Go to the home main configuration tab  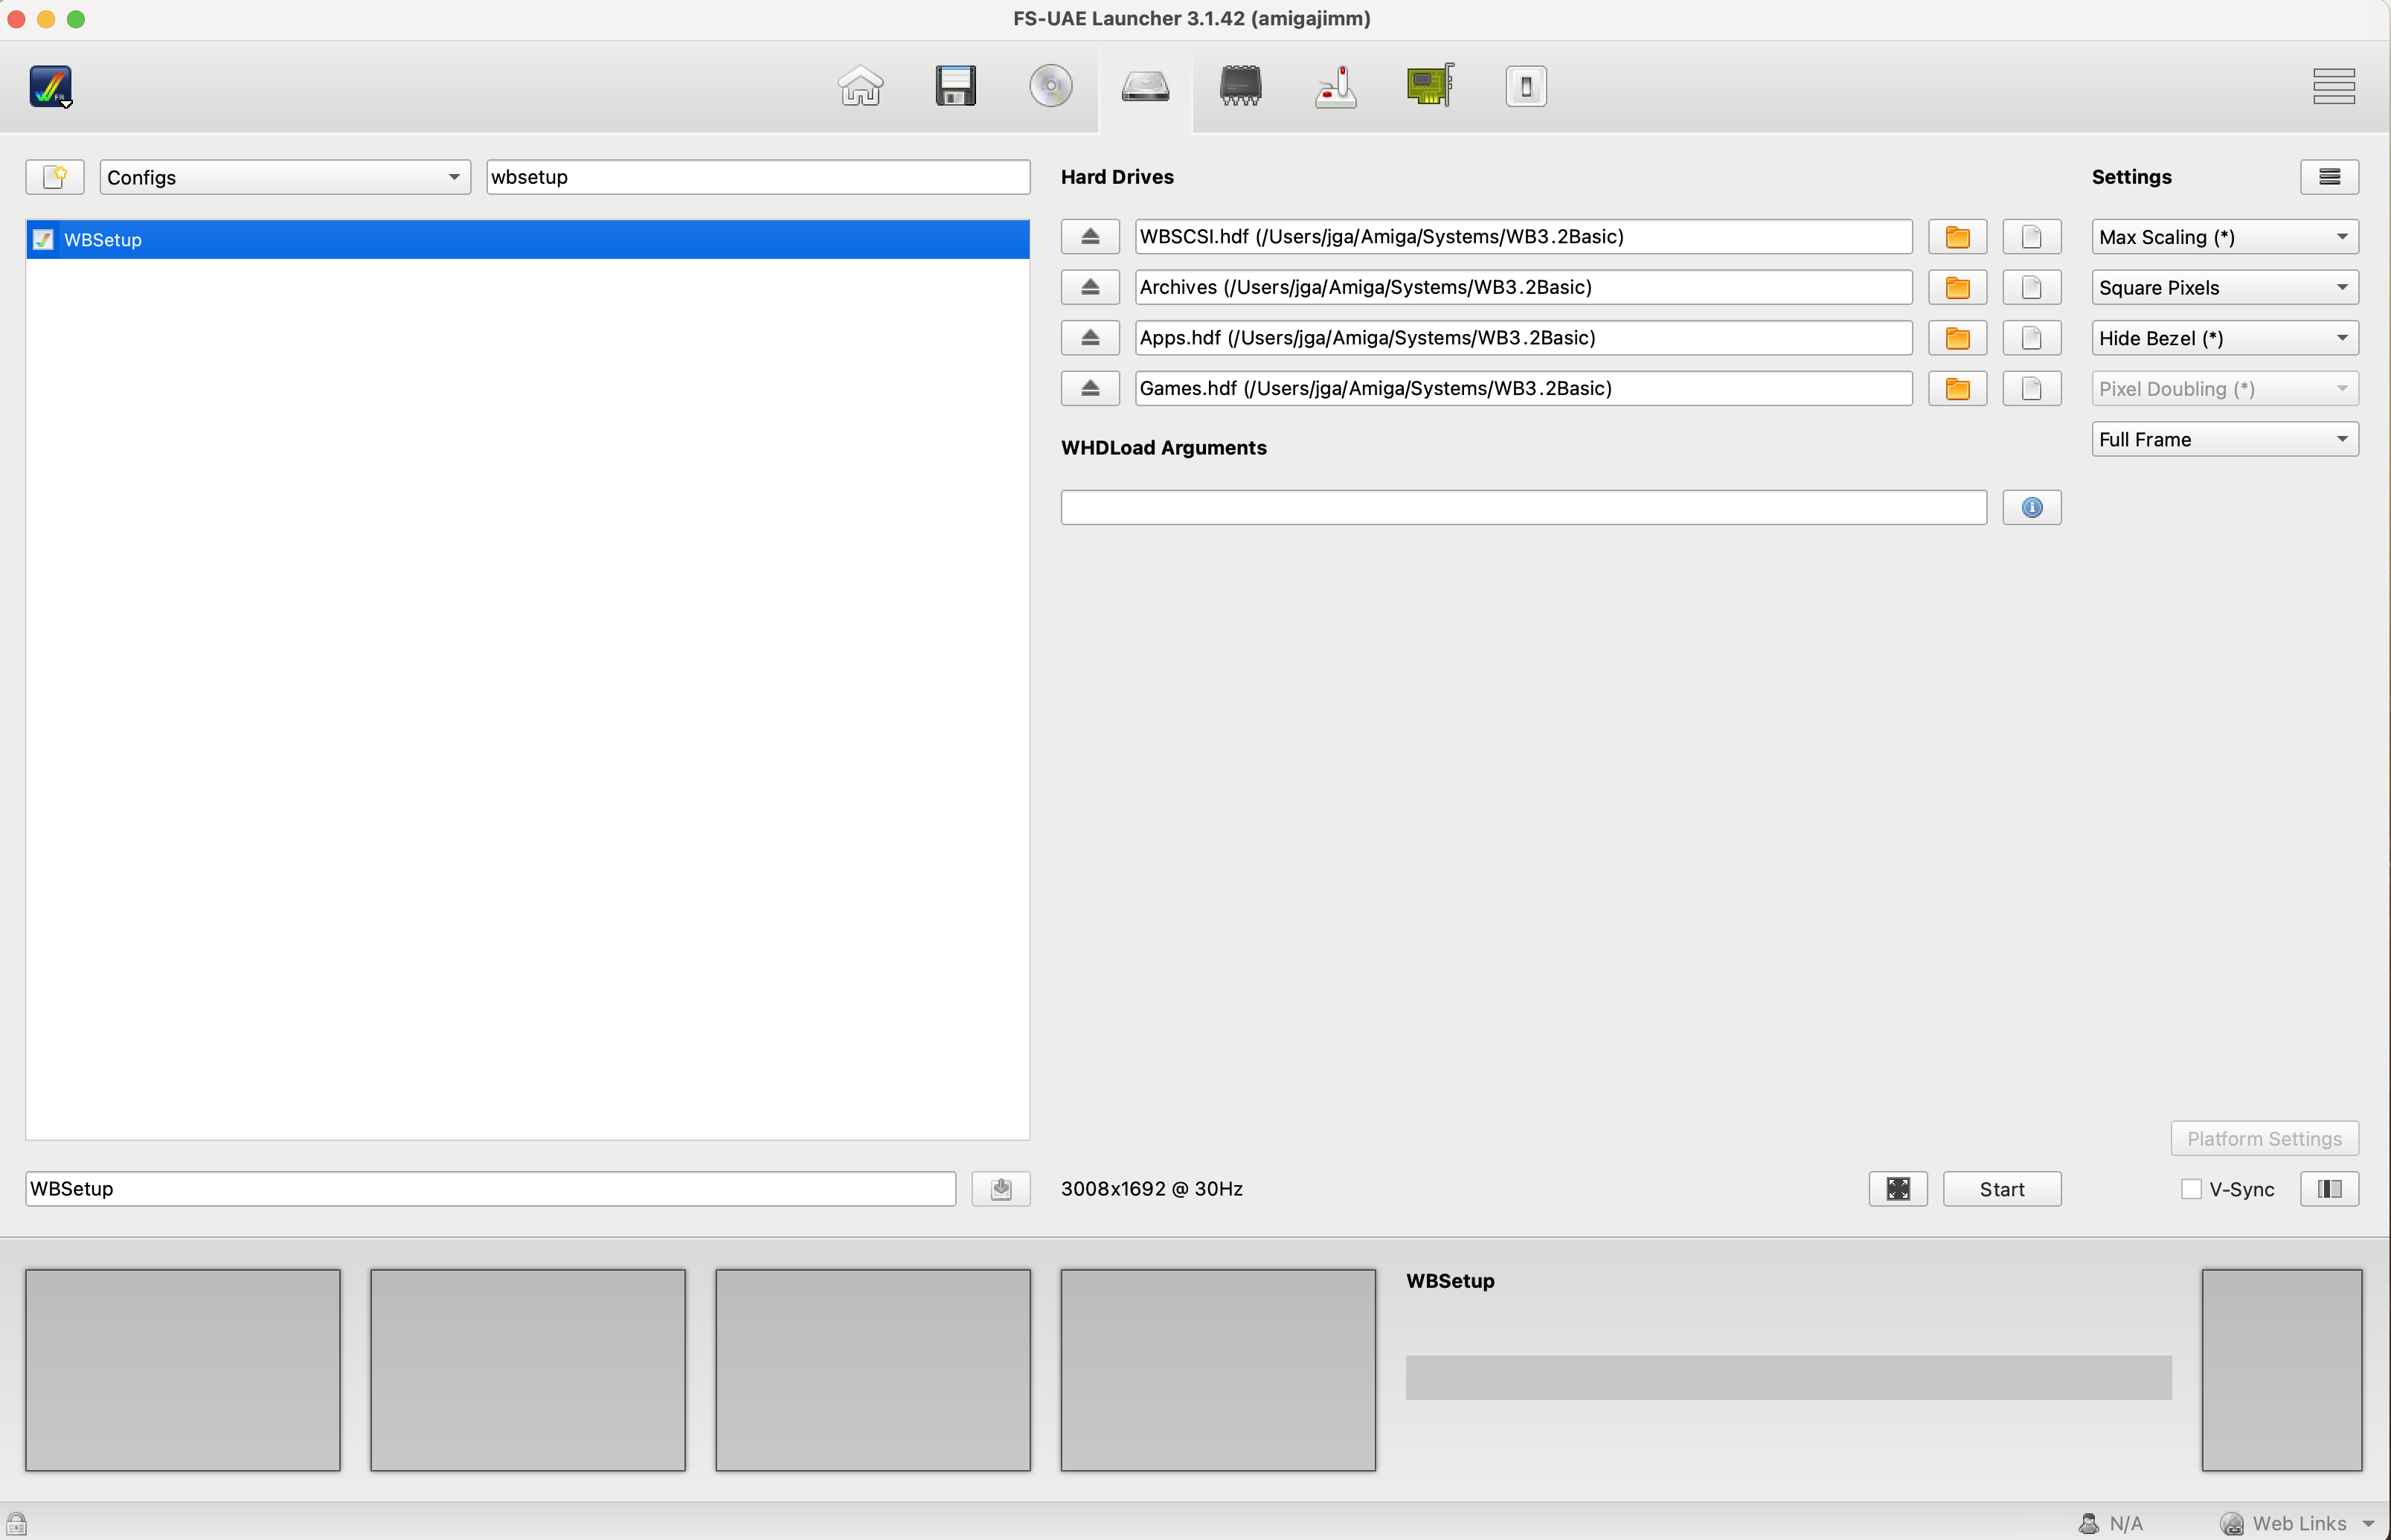(860, 86)
